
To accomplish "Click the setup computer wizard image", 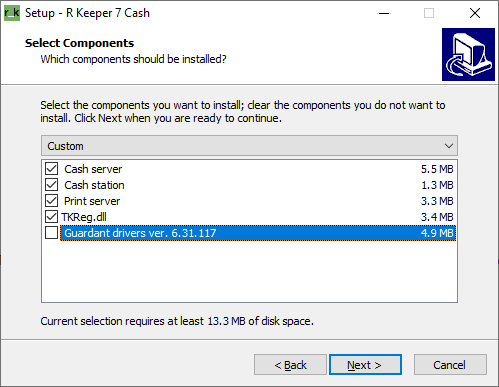I will coord(468,54).
